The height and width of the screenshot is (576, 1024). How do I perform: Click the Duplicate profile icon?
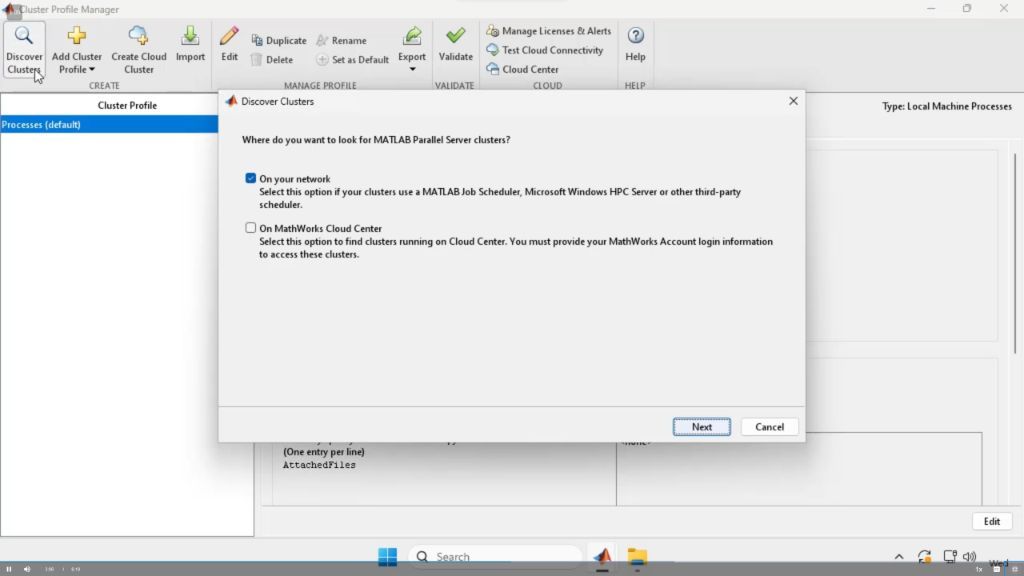pyautogui.click(x=256, y=40)
